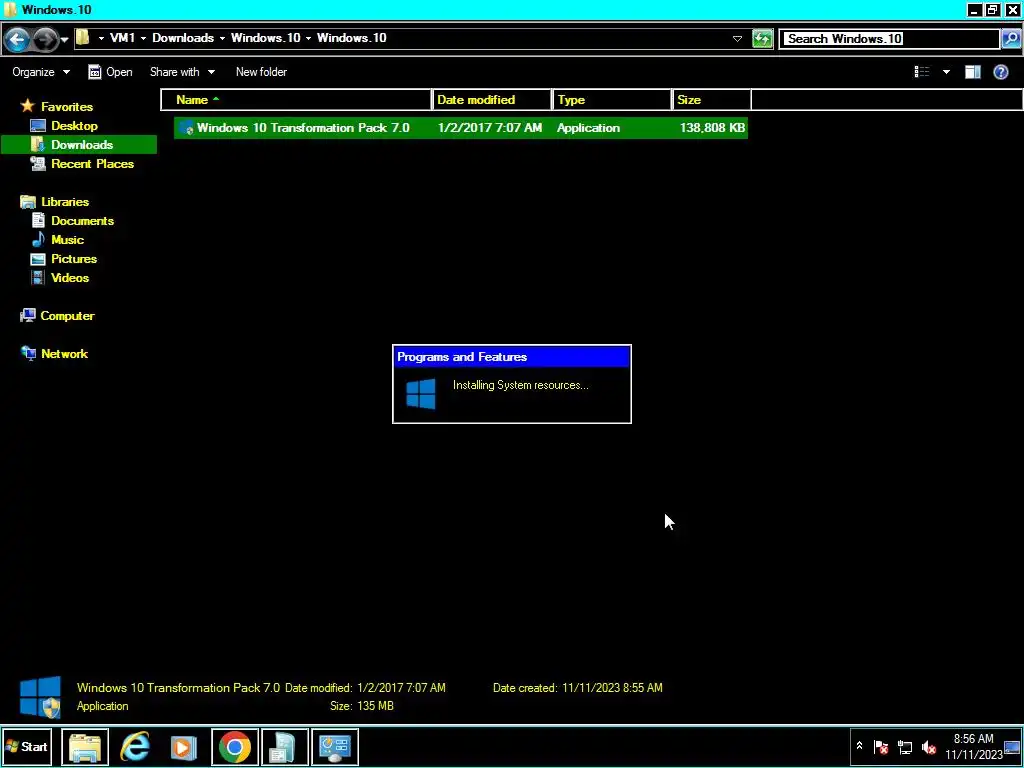Screen dimensions: 1024x768
Task: Sort by Date modified column
Action: click(492, 100)
